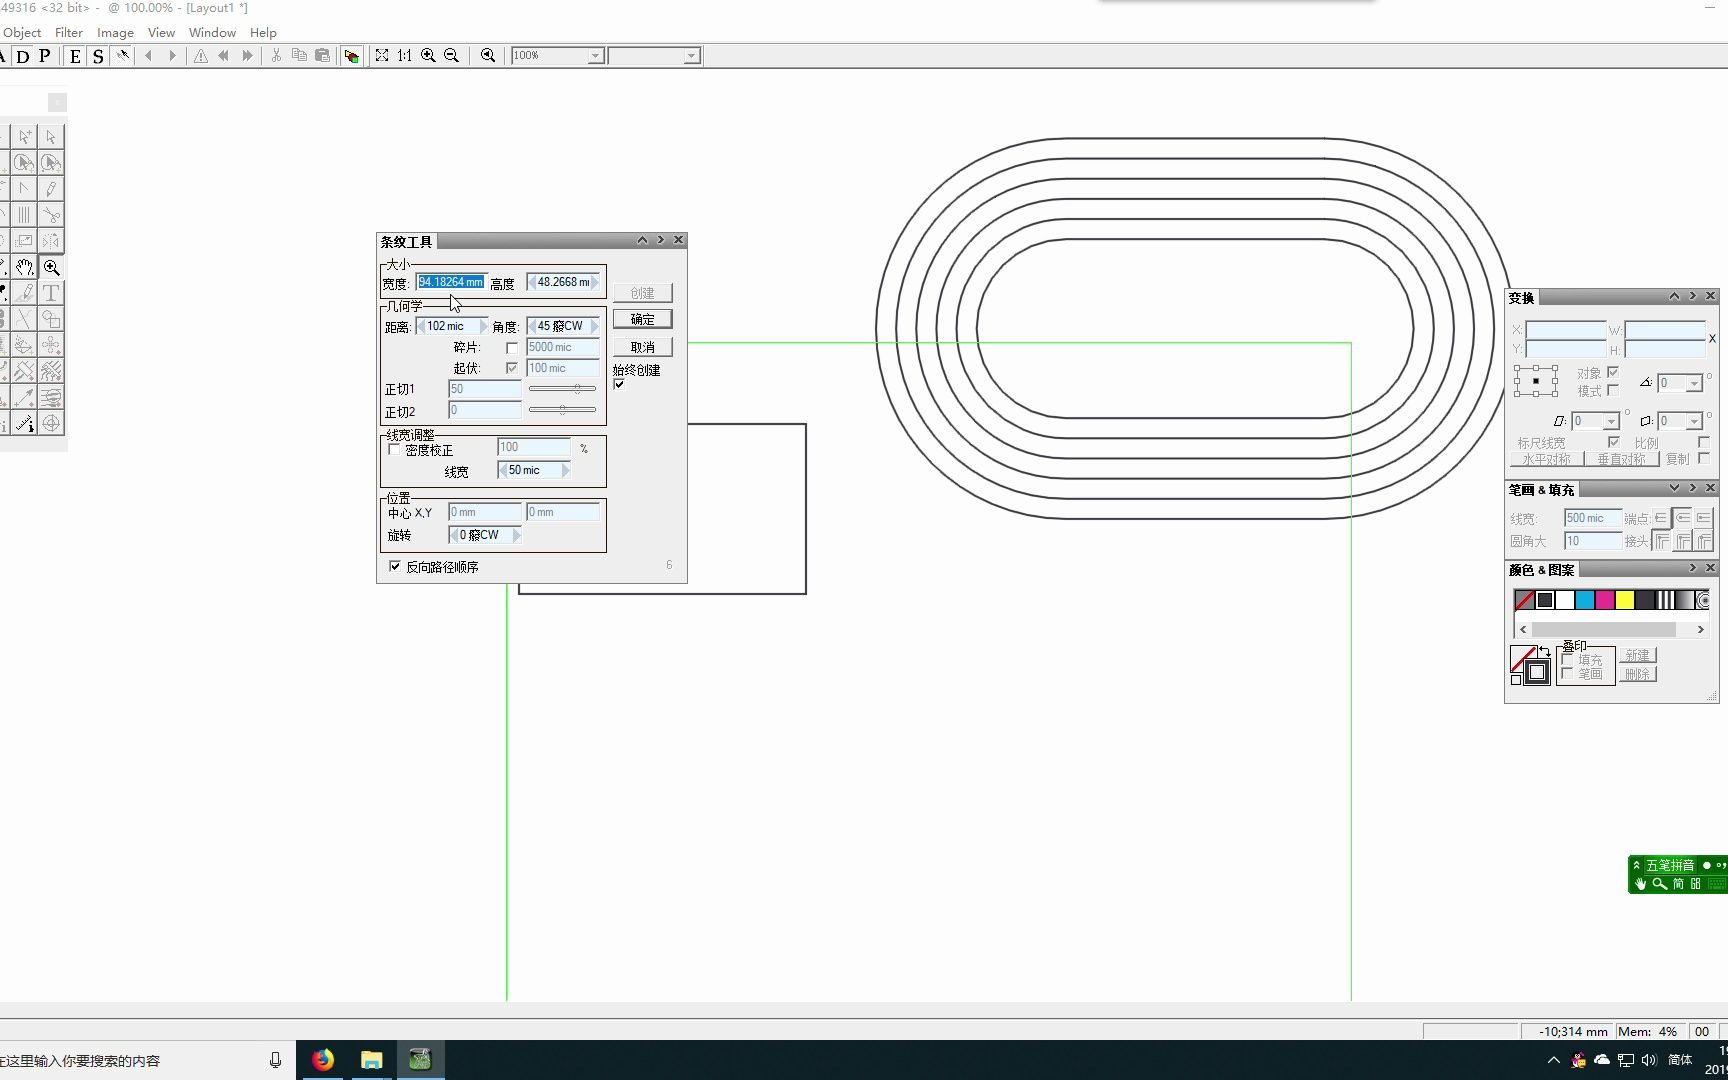This screenshot has width=1728, height=1080.
Task: Click the fast-forward double-arrow toolbar icon
Action: pos(247,56)
